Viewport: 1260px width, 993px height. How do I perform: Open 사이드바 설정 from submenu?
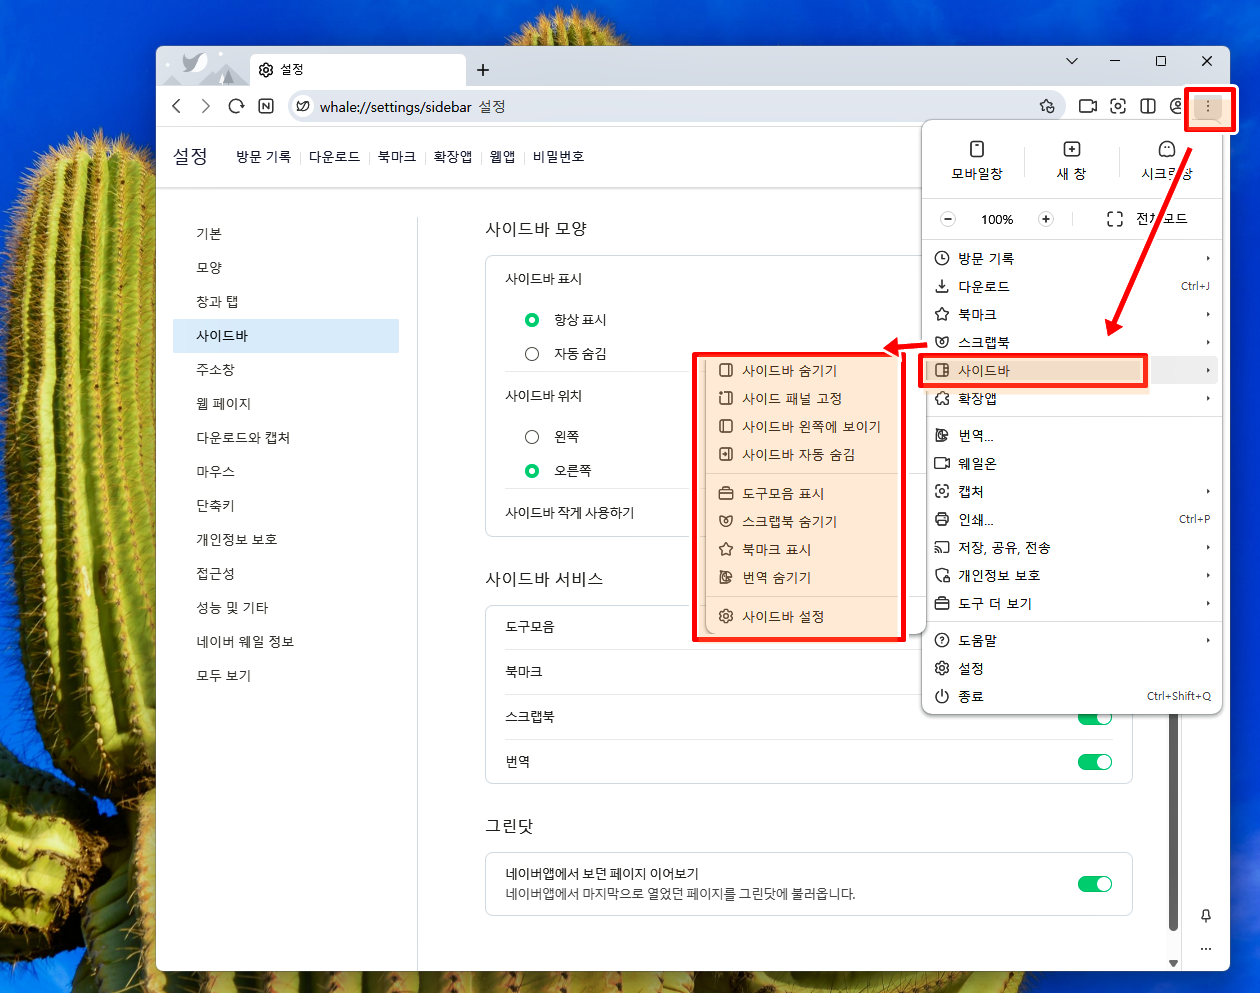804,616
